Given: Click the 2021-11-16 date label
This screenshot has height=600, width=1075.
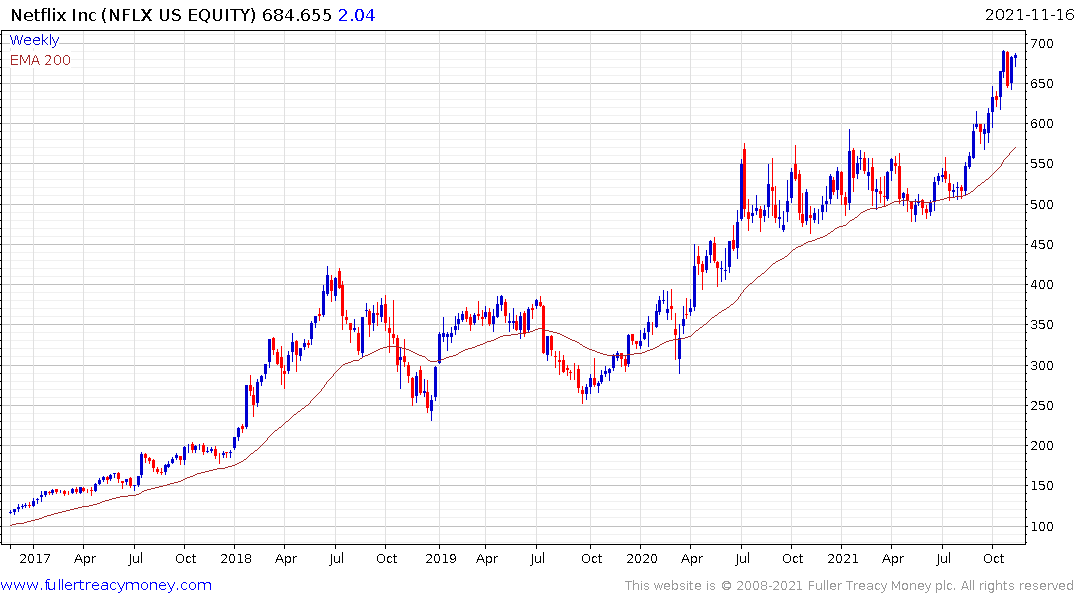Looking at the screenshot, I should pyautogui.click(x=1027, y=15).
